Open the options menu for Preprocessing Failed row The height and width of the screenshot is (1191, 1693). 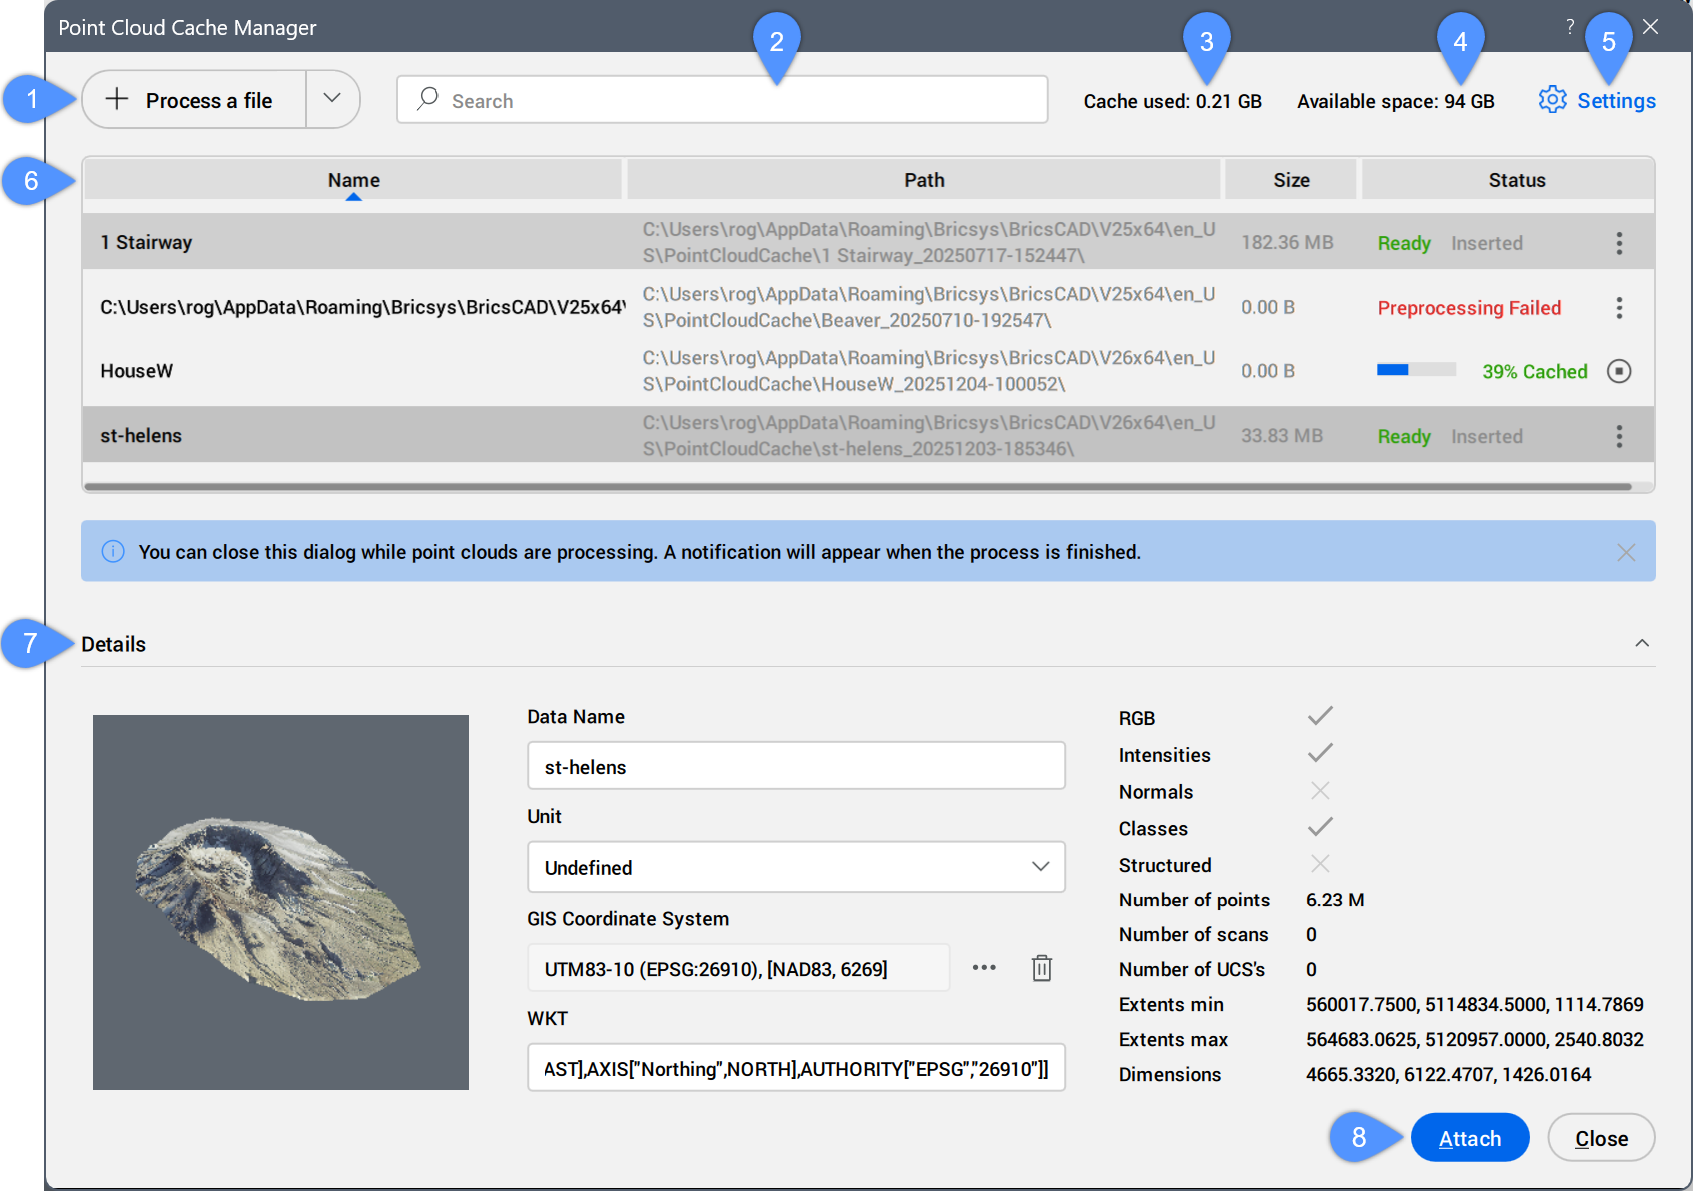[x=1619, y=308]
